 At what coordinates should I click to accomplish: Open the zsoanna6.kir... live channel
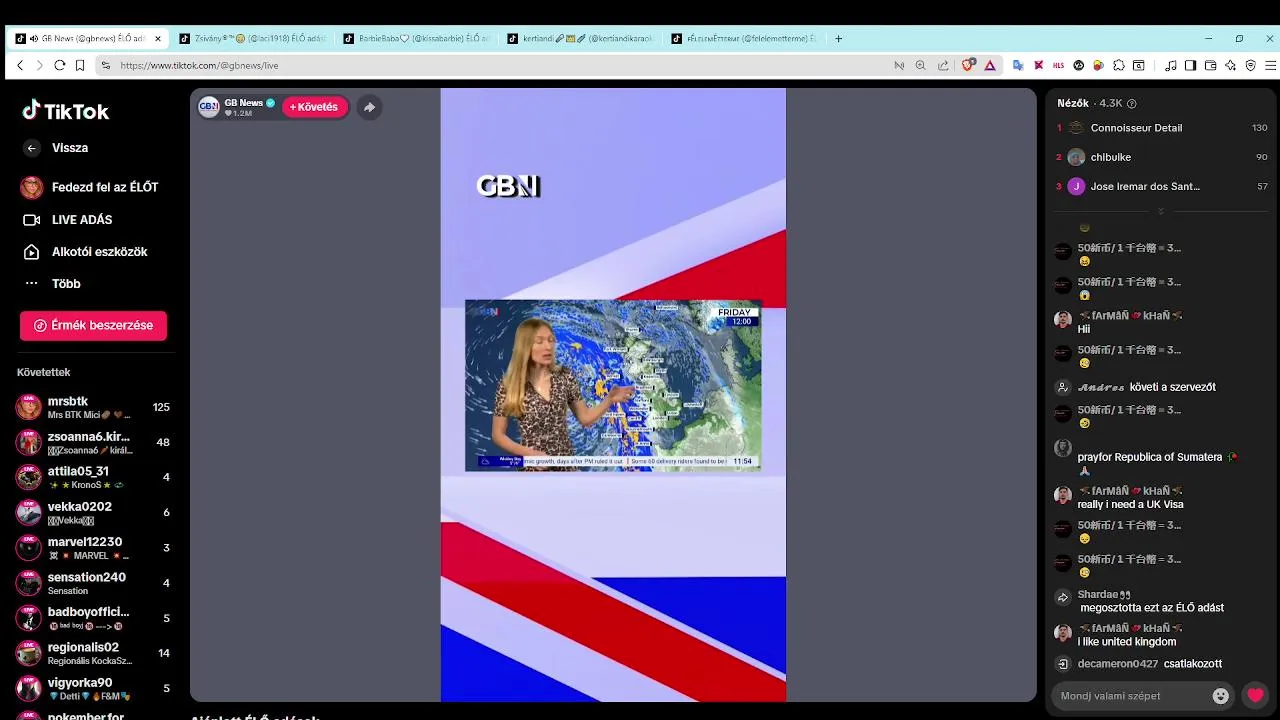click(x=93, y=442)
